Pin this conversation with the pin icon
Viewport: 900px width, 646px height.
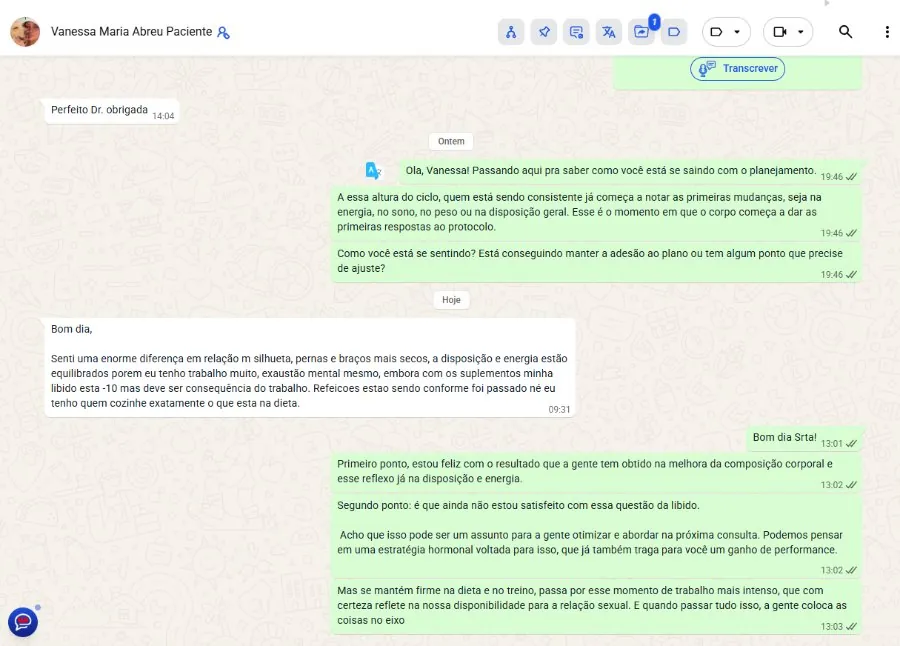(544, 32)
